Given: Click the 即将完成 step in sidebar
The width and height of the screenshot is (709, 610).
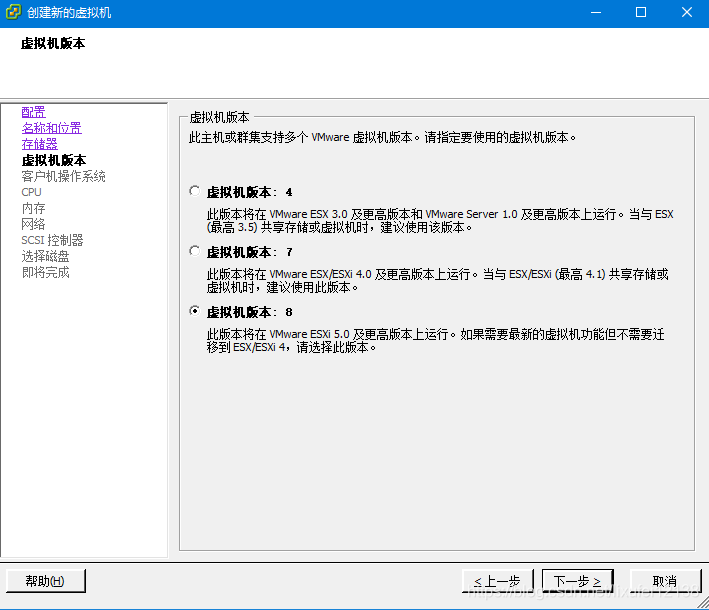Looking at the screenshot, I should pyautogui.click(x=45, y=272).
